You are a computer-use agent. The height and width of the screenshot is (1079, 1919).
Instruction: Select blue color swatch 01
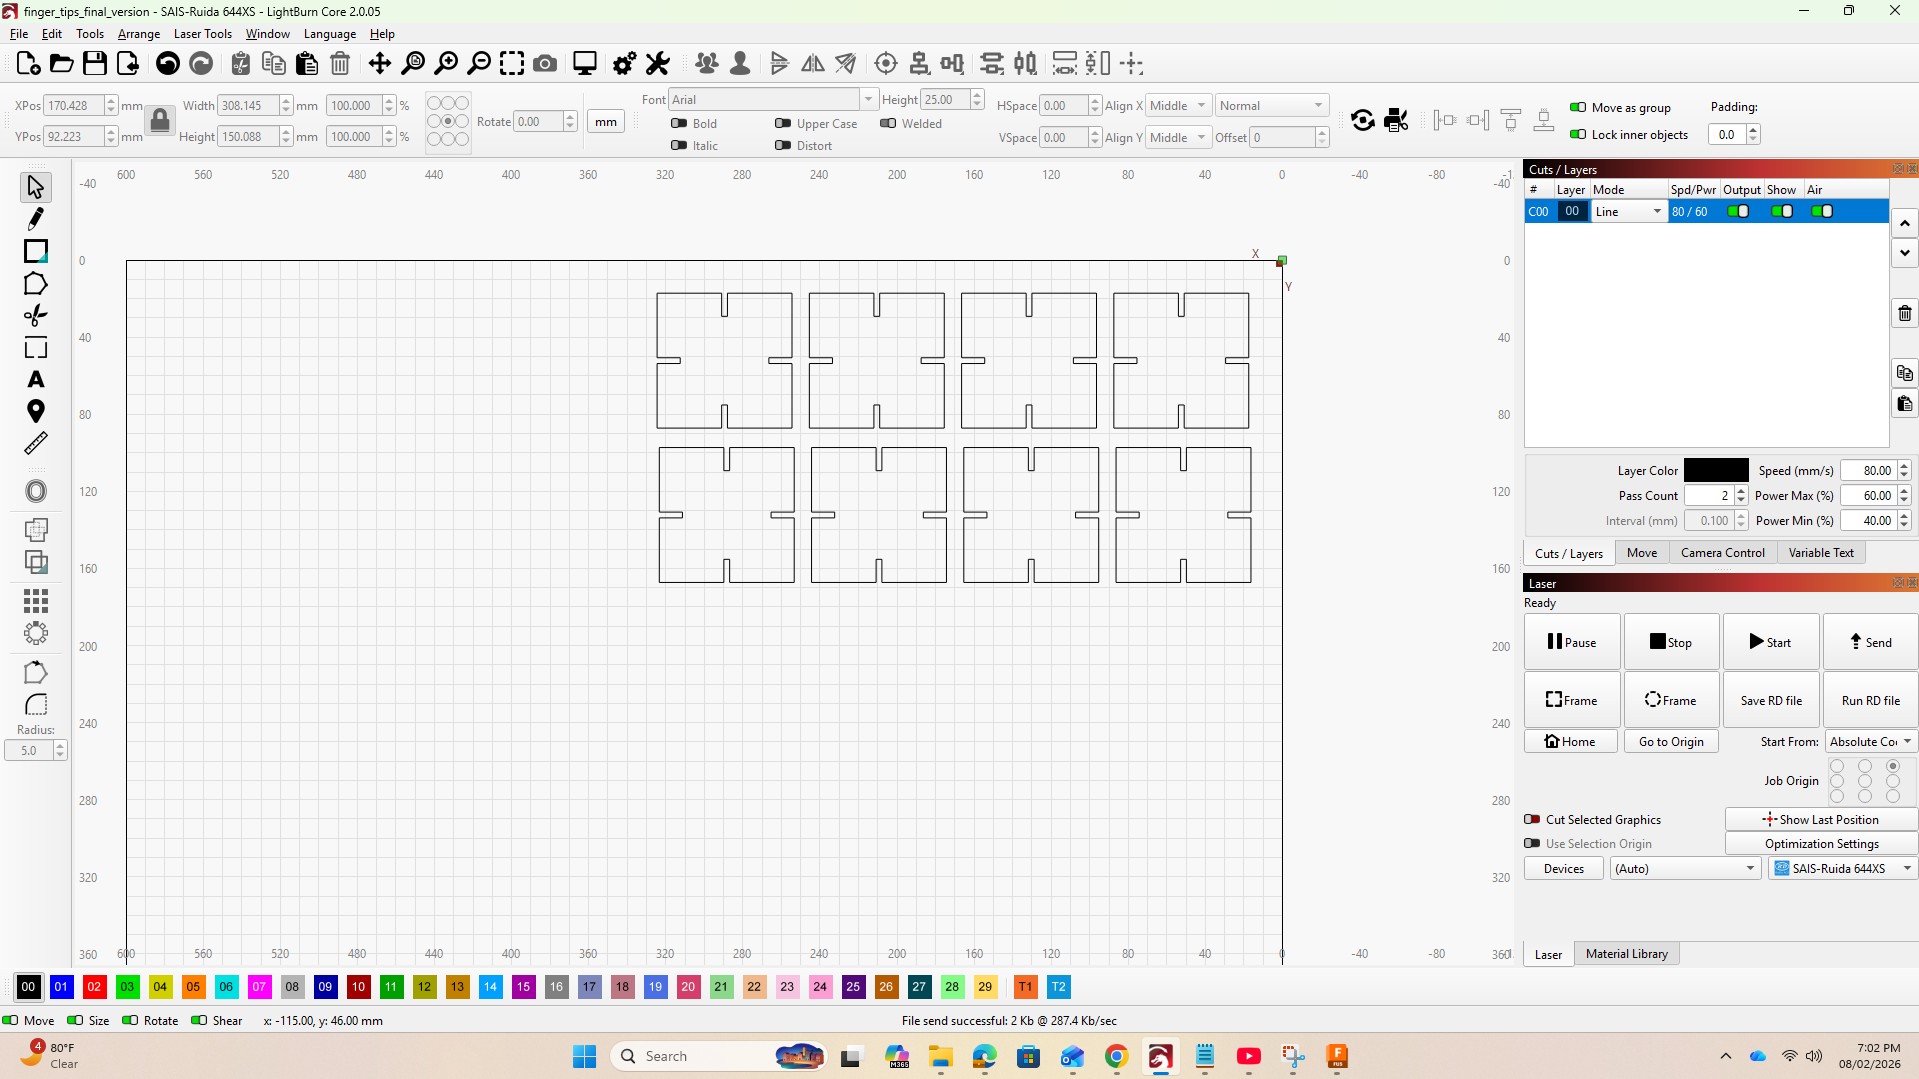pyautogui.click(x=62, y=987)
